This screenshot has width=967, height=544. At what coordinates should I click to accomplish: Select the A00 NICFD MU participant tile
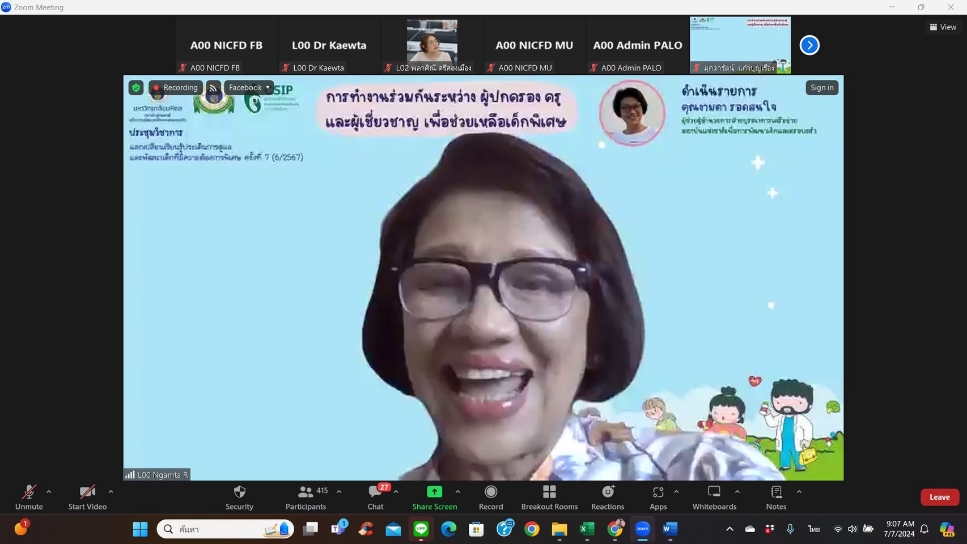(x=534, y=45)
